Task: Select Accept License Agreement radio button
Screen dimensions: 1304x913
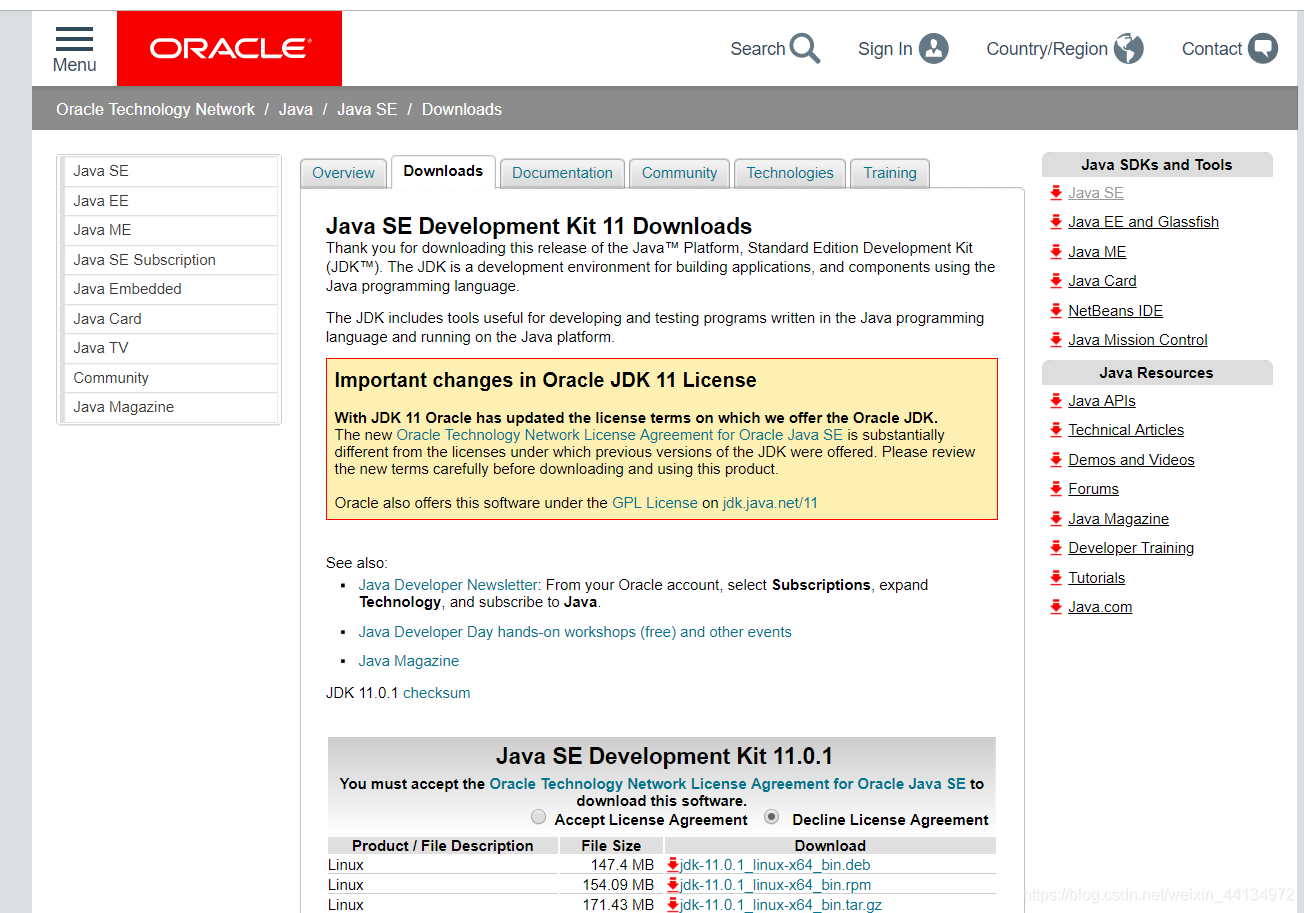Action: 539,817
